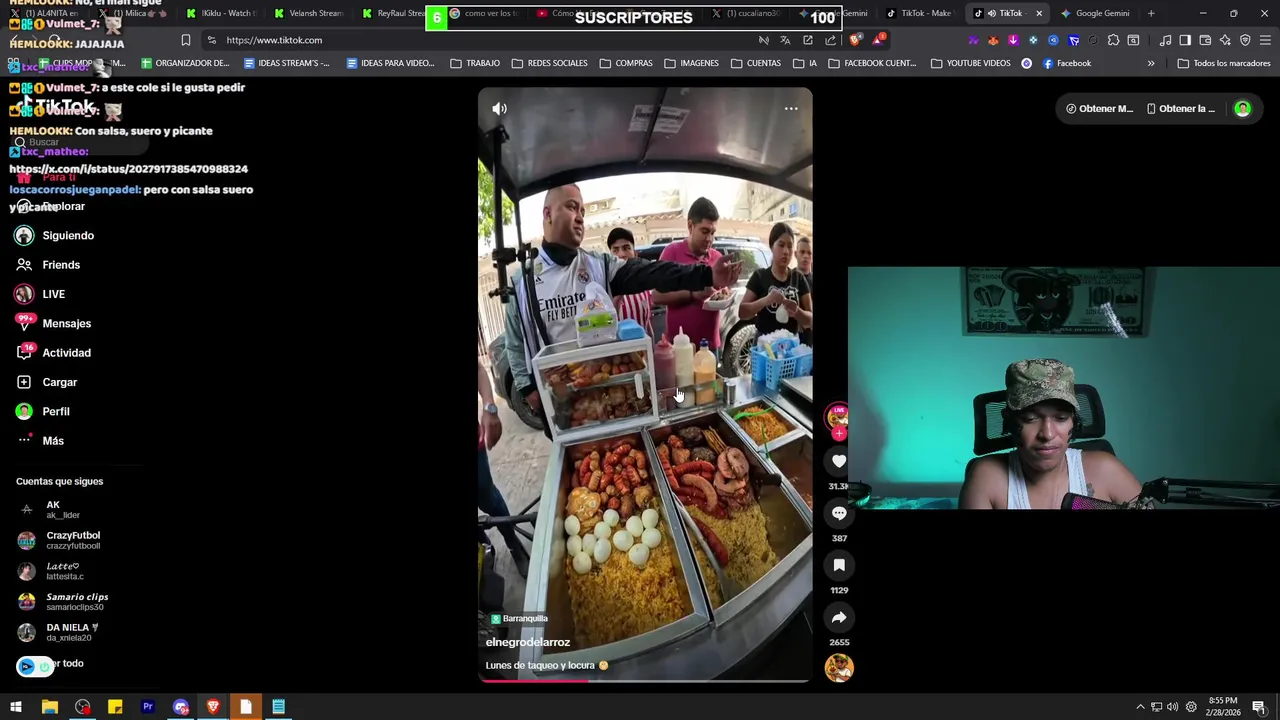Open the browser extensions puzzle icon
Viewport: 1280px width, 720px height.
[x=1113, y=40]
